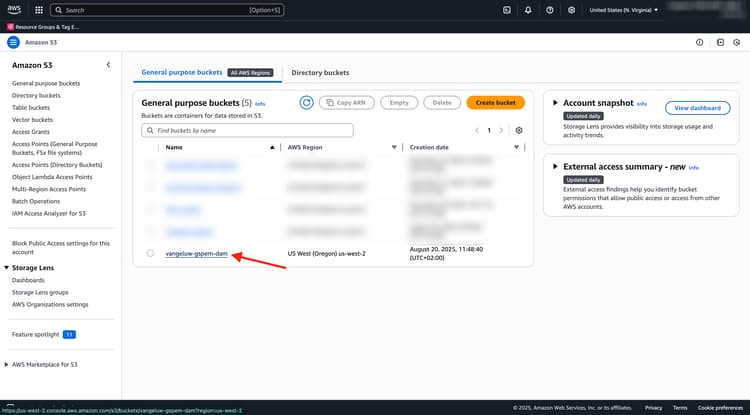
Task: Open Access Points (General Purpose Buckets, FSx)
Action: (55, 148)
